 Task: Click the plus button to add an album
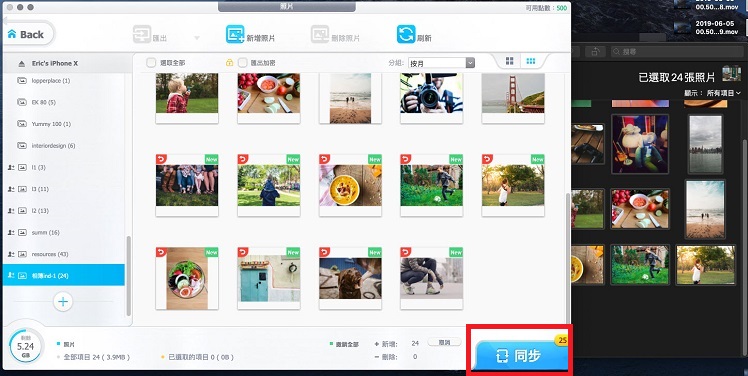point(63,302)
